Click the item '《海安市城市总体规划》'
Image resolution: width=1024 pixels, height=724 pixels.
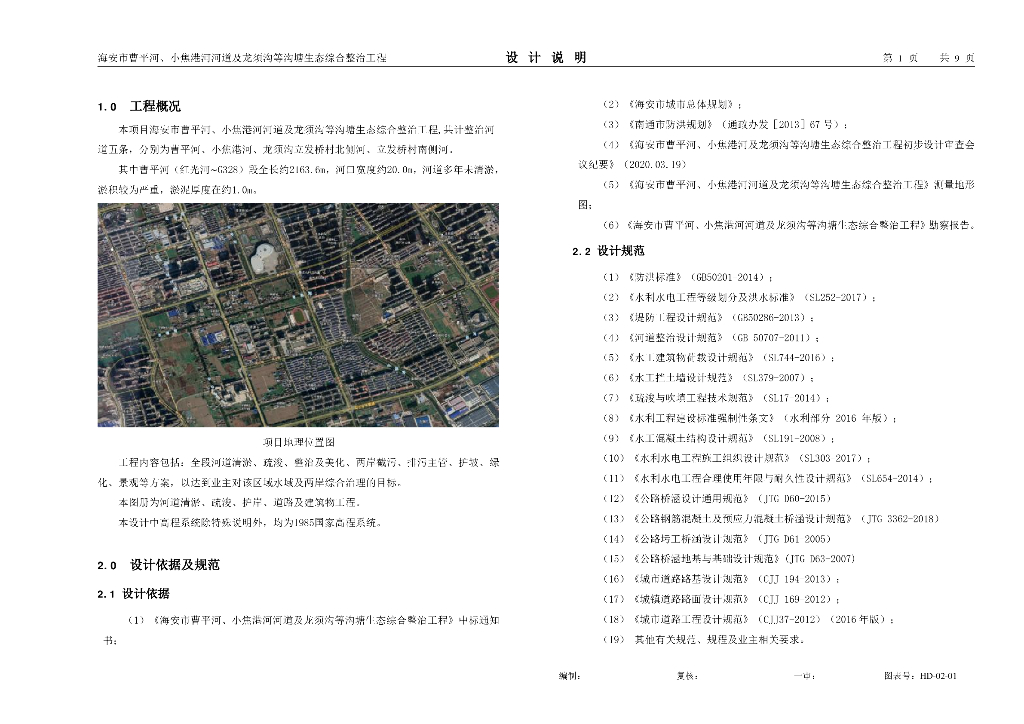tap(682, 104)
